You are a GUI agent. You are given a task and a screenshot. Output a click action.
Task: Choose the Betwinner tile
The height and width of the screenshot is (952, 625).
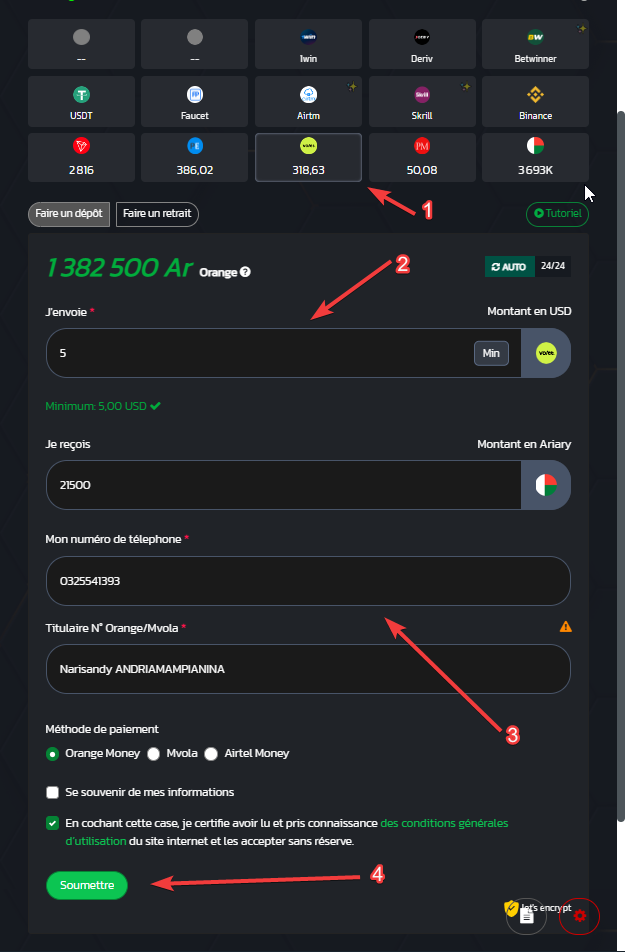(x=535, y=44)
